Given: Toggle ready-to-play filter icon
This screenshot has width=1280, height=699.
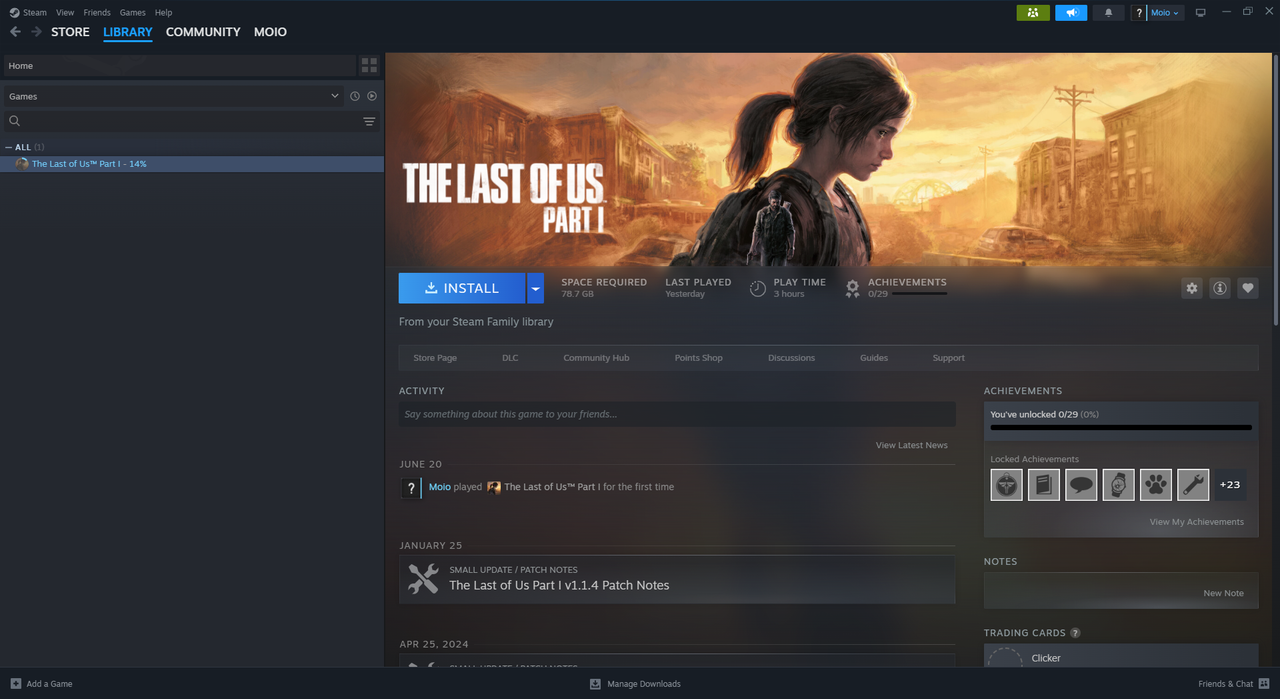Looking at the screenshot, I should [372, 96].
